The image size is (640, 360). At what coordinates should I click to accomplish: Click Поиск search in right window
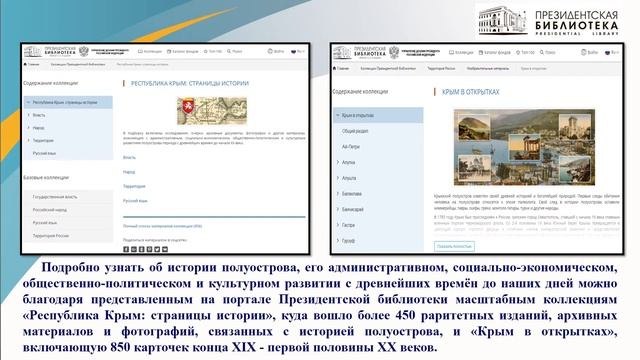[x=547, y=52]
